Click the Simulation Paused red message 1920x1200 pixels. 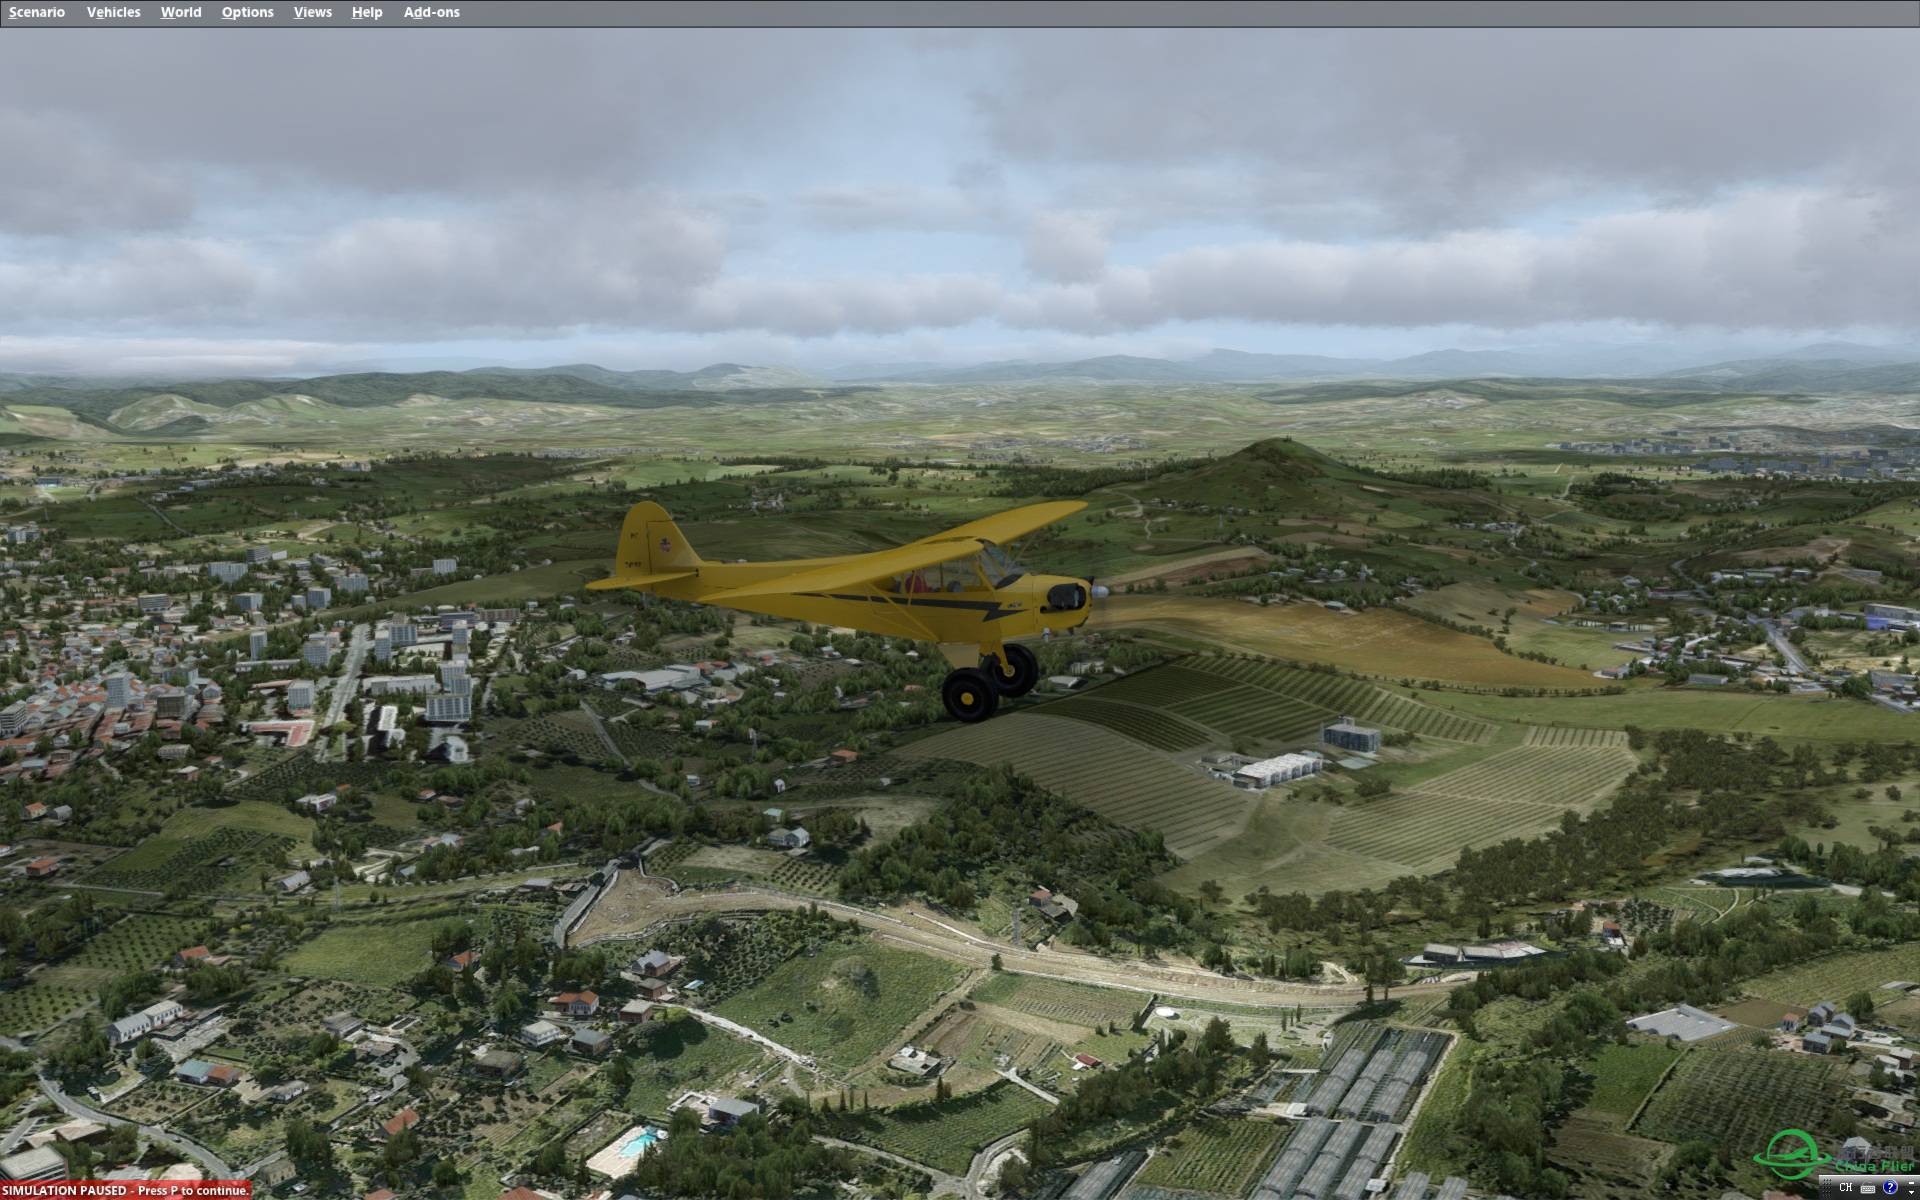125,1190
